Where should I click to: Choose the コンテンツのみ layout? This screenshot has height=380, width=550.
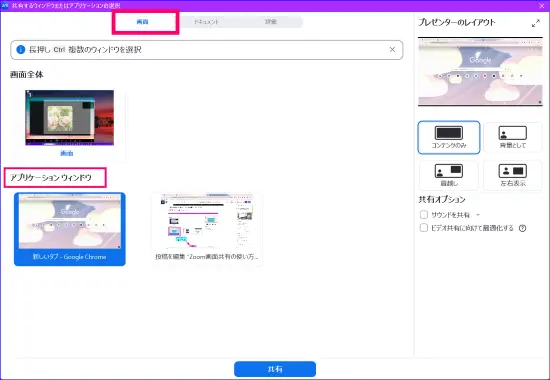point(449,137)
